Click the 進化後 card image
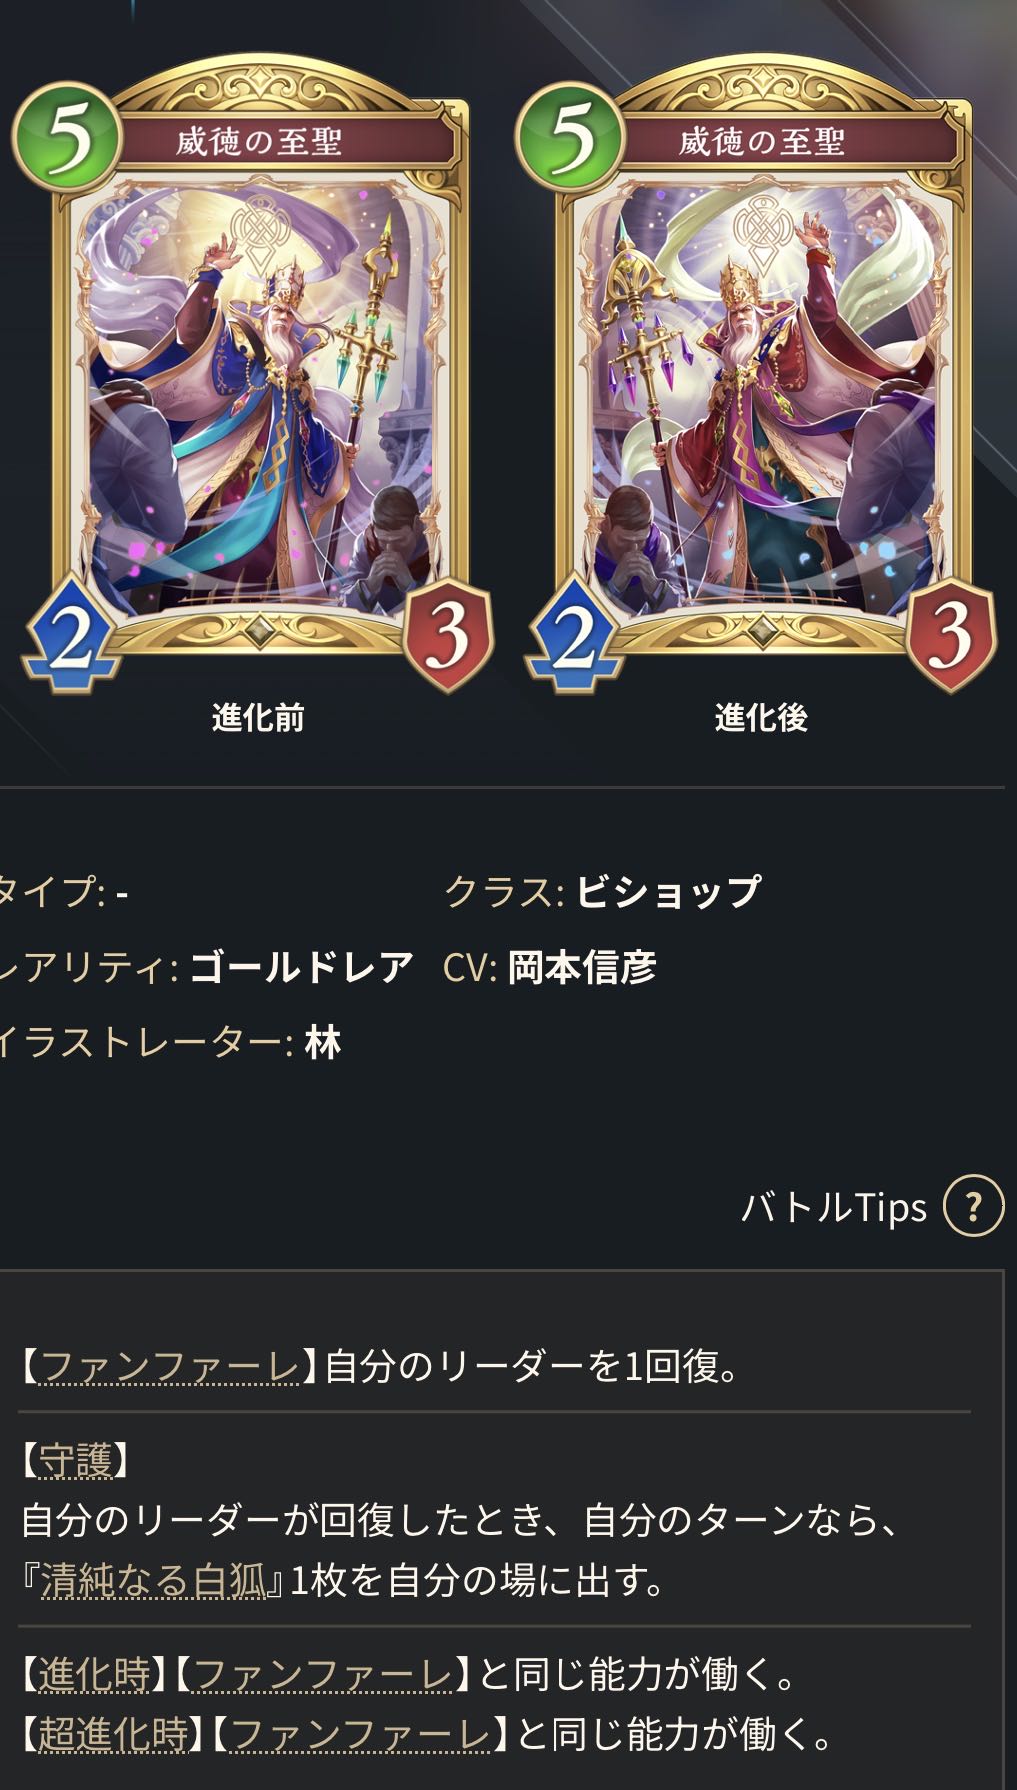The image size is (1017, 1790). 760,373
